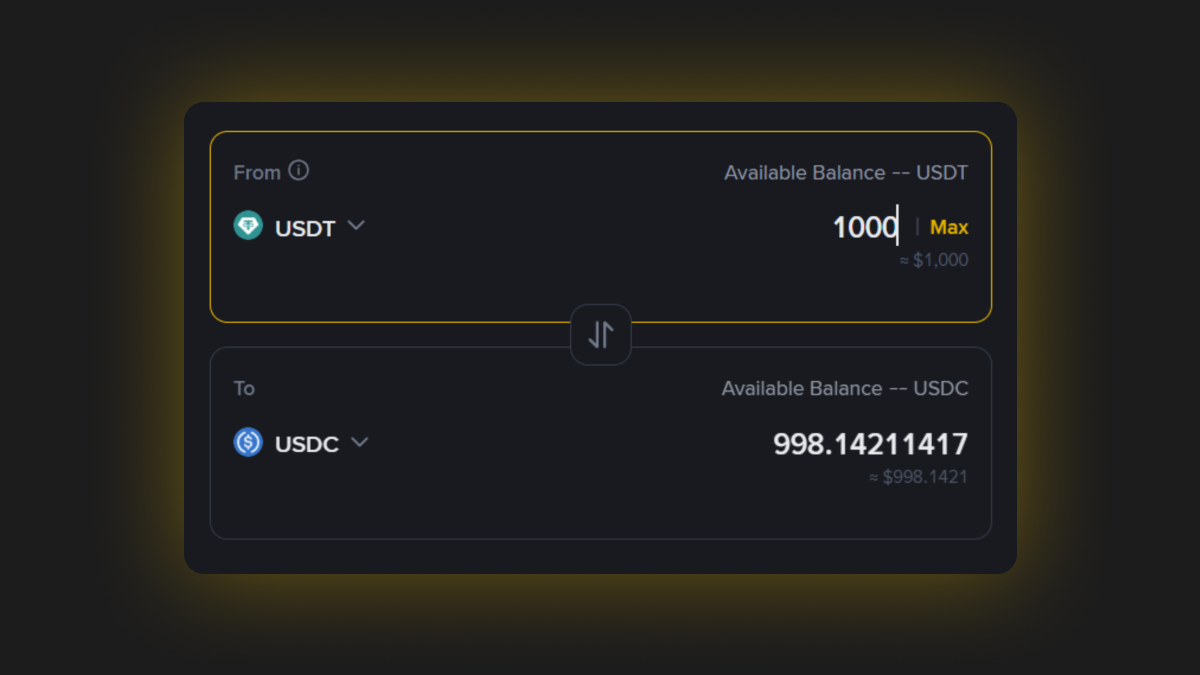The width and height of the screenshot is (1200, 675).
Task: Click the ≈ $998.1421 estimated value
Action: [918, 478]
